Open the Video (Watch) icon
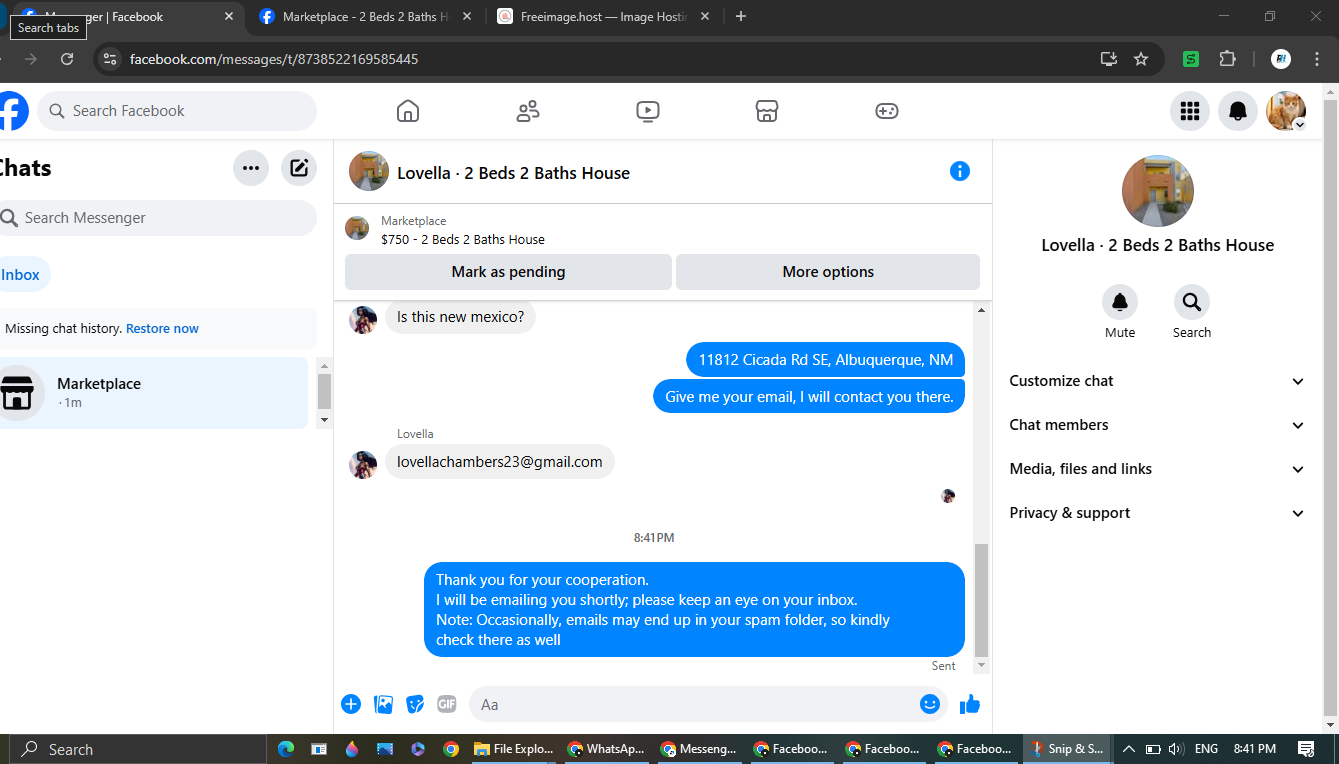Screen dimensions: 1339x764 pyautogui.click(x=648, y=111)
